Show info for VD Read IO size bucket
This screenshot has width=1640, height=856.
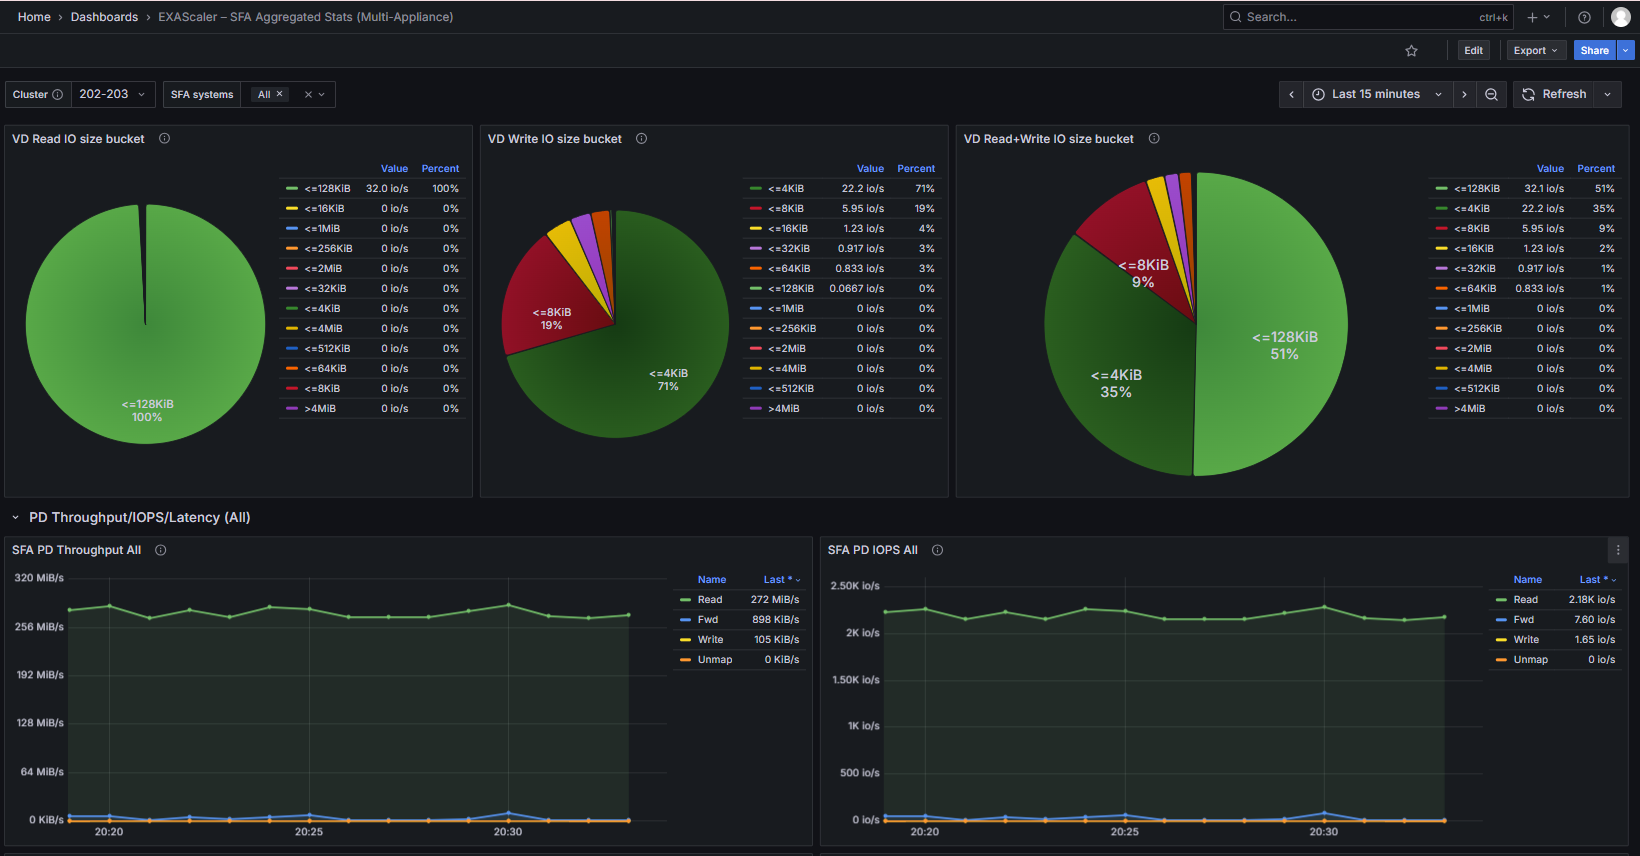coord(165,139)
